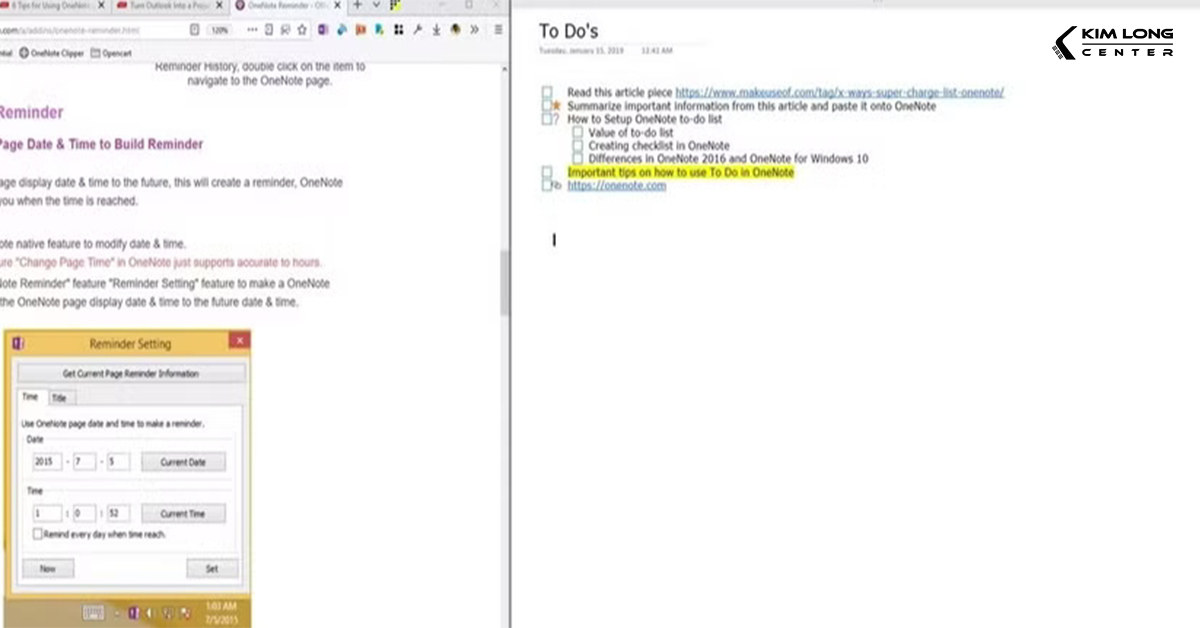Click 'Get Current Page Reminder Information'
Viewport: 1200px width, 628px height.
[x=130, y=372]
